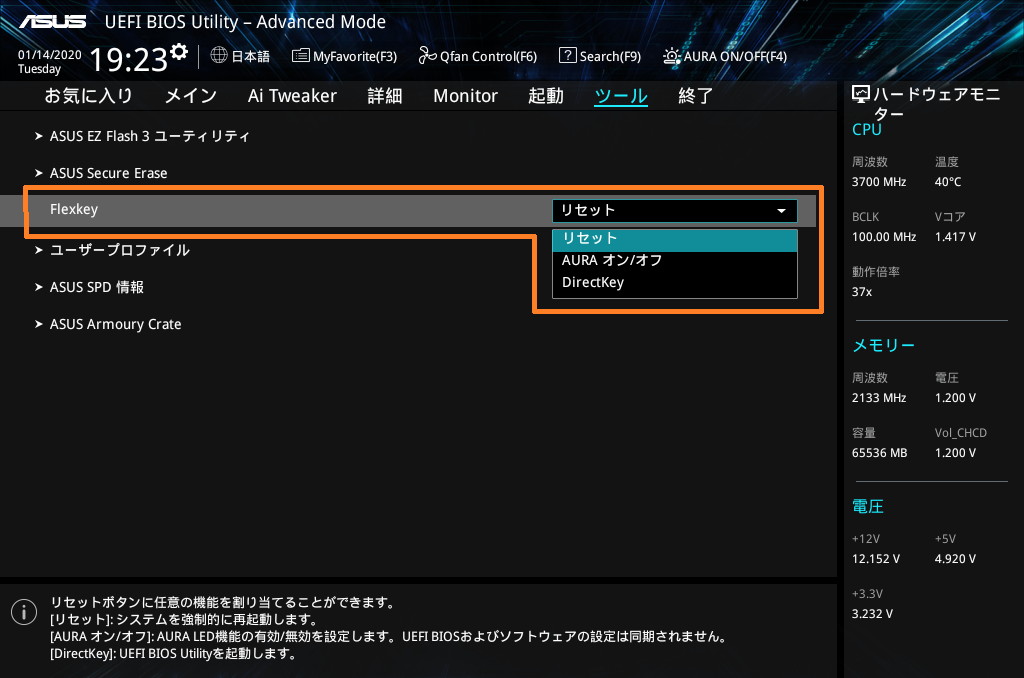
Task: Click the Flexkey dropdown arrow
Action: click(x=781, y=211)
